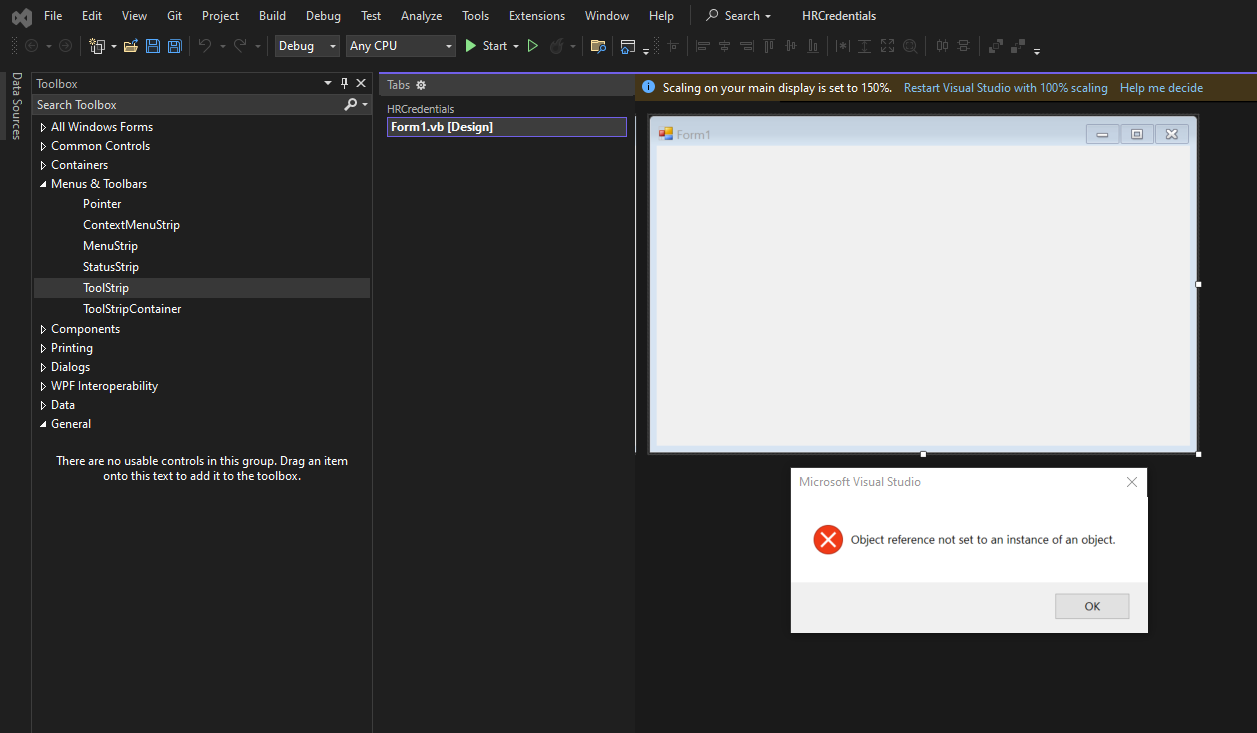Click the Size to Grid magnifier icon
Screen dimensions: 1257x733
tap(910, 46)
